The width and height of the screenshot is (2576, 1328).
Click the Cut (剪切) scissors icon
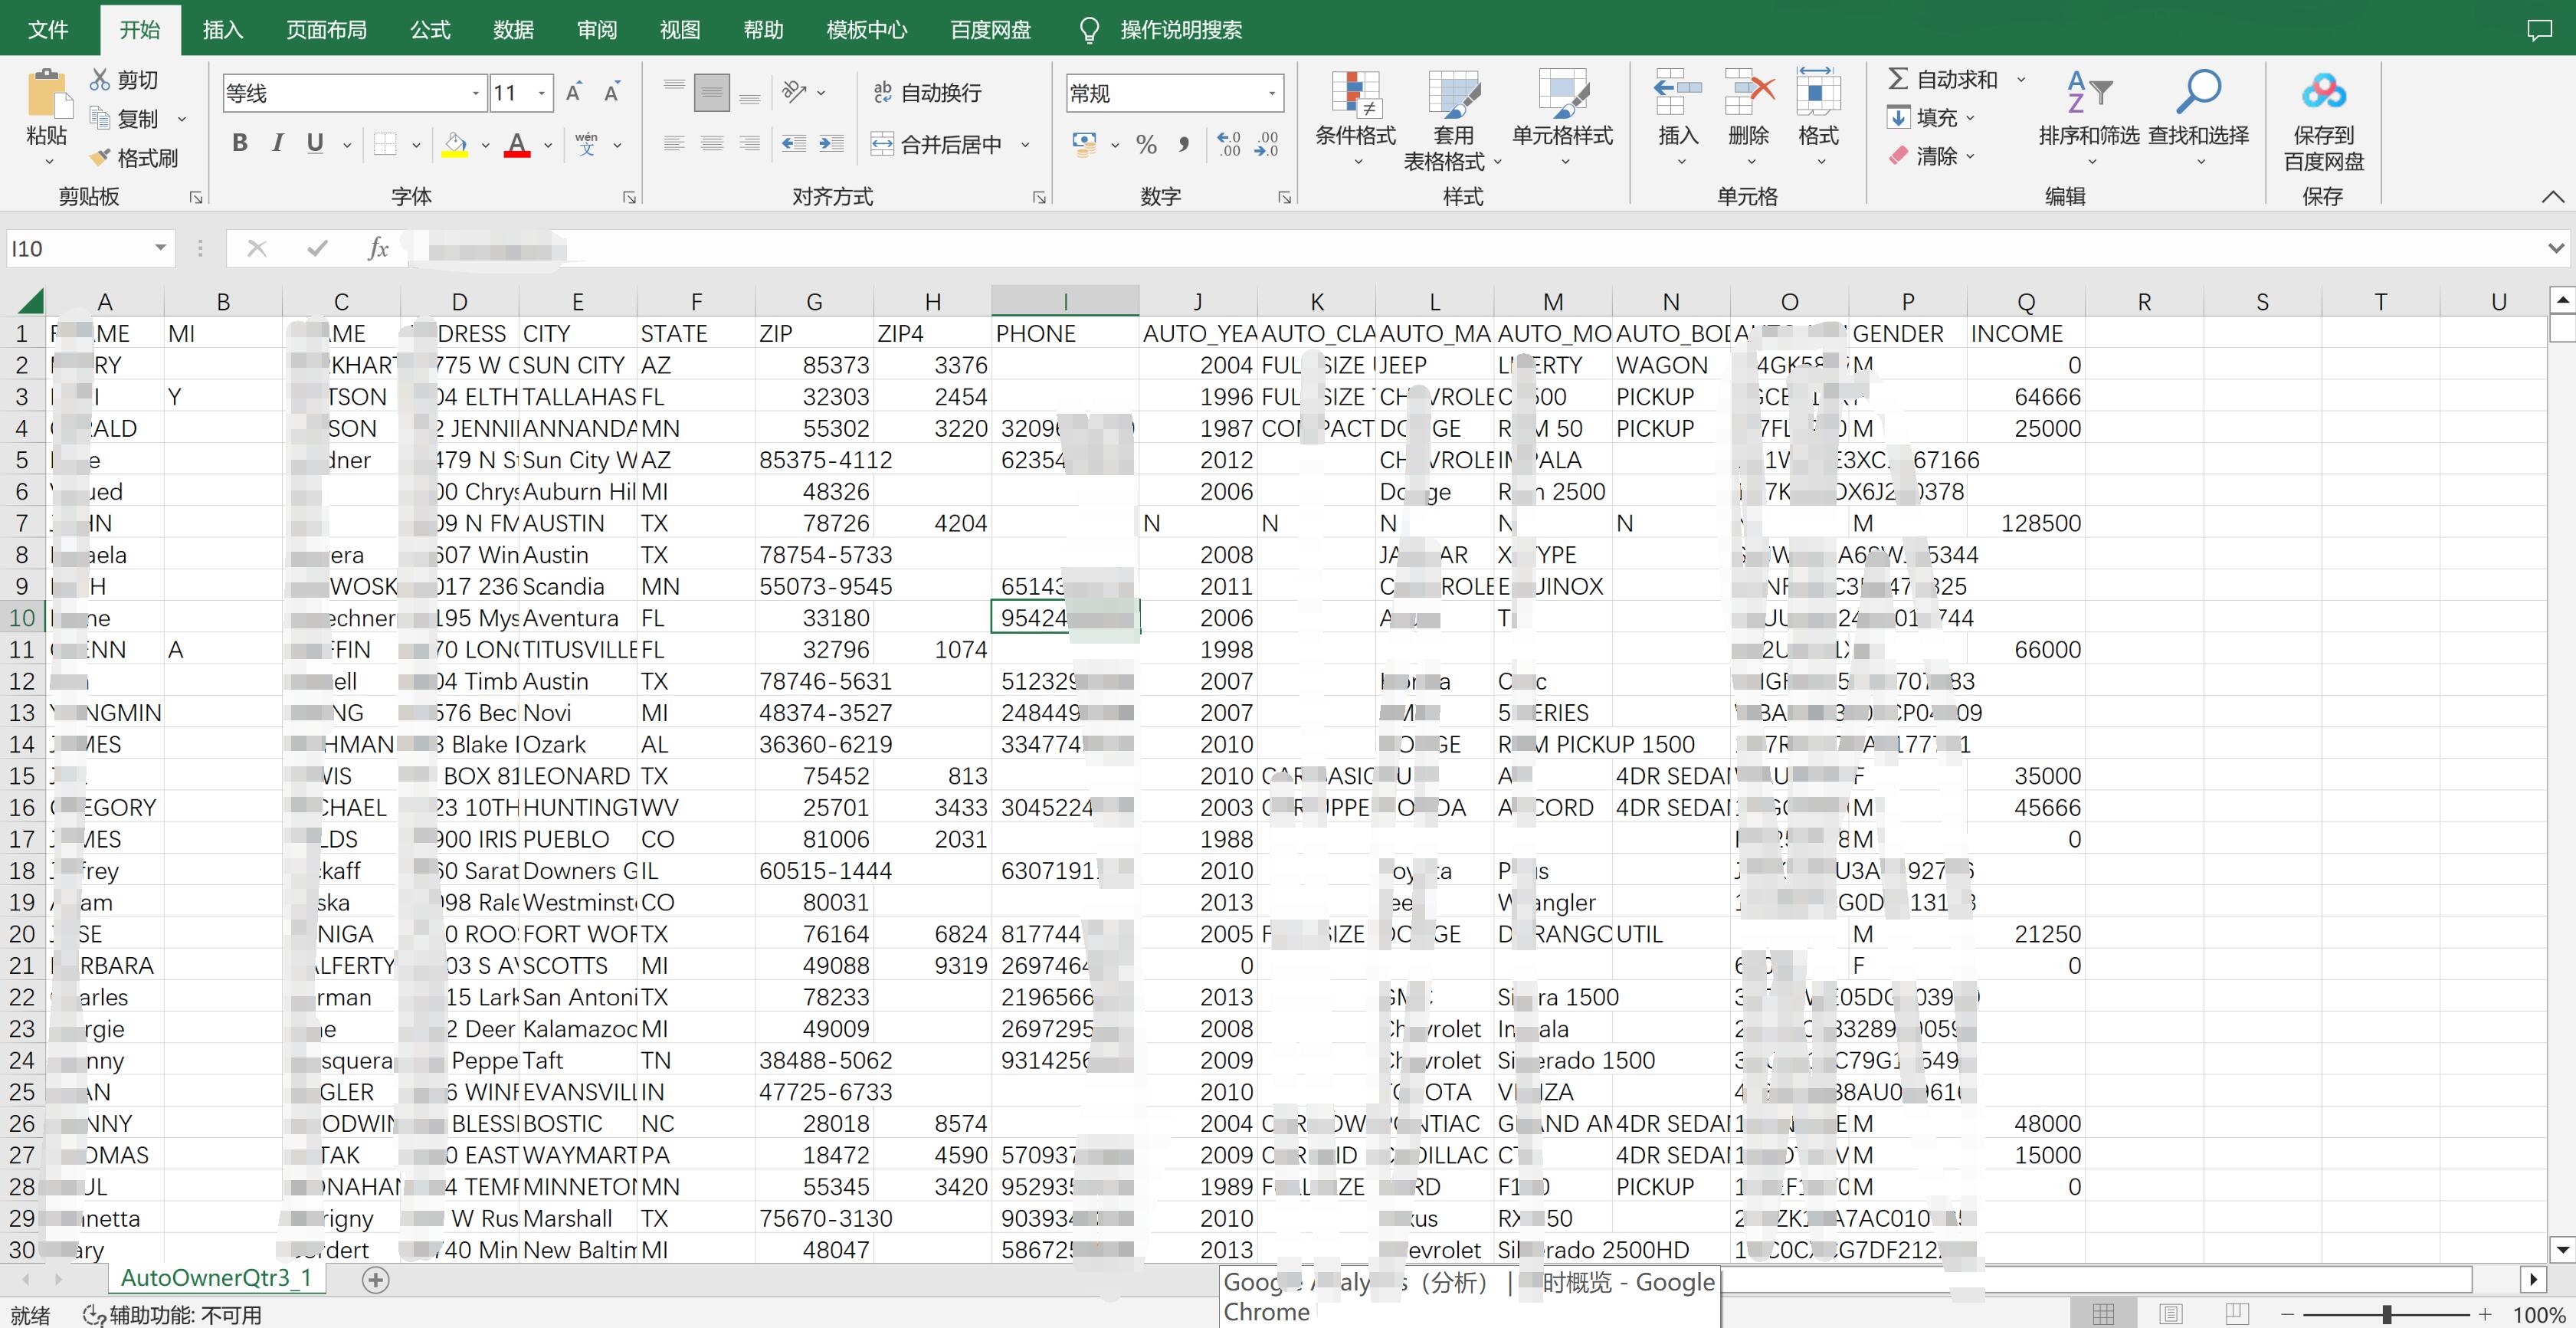coord(100,79)
